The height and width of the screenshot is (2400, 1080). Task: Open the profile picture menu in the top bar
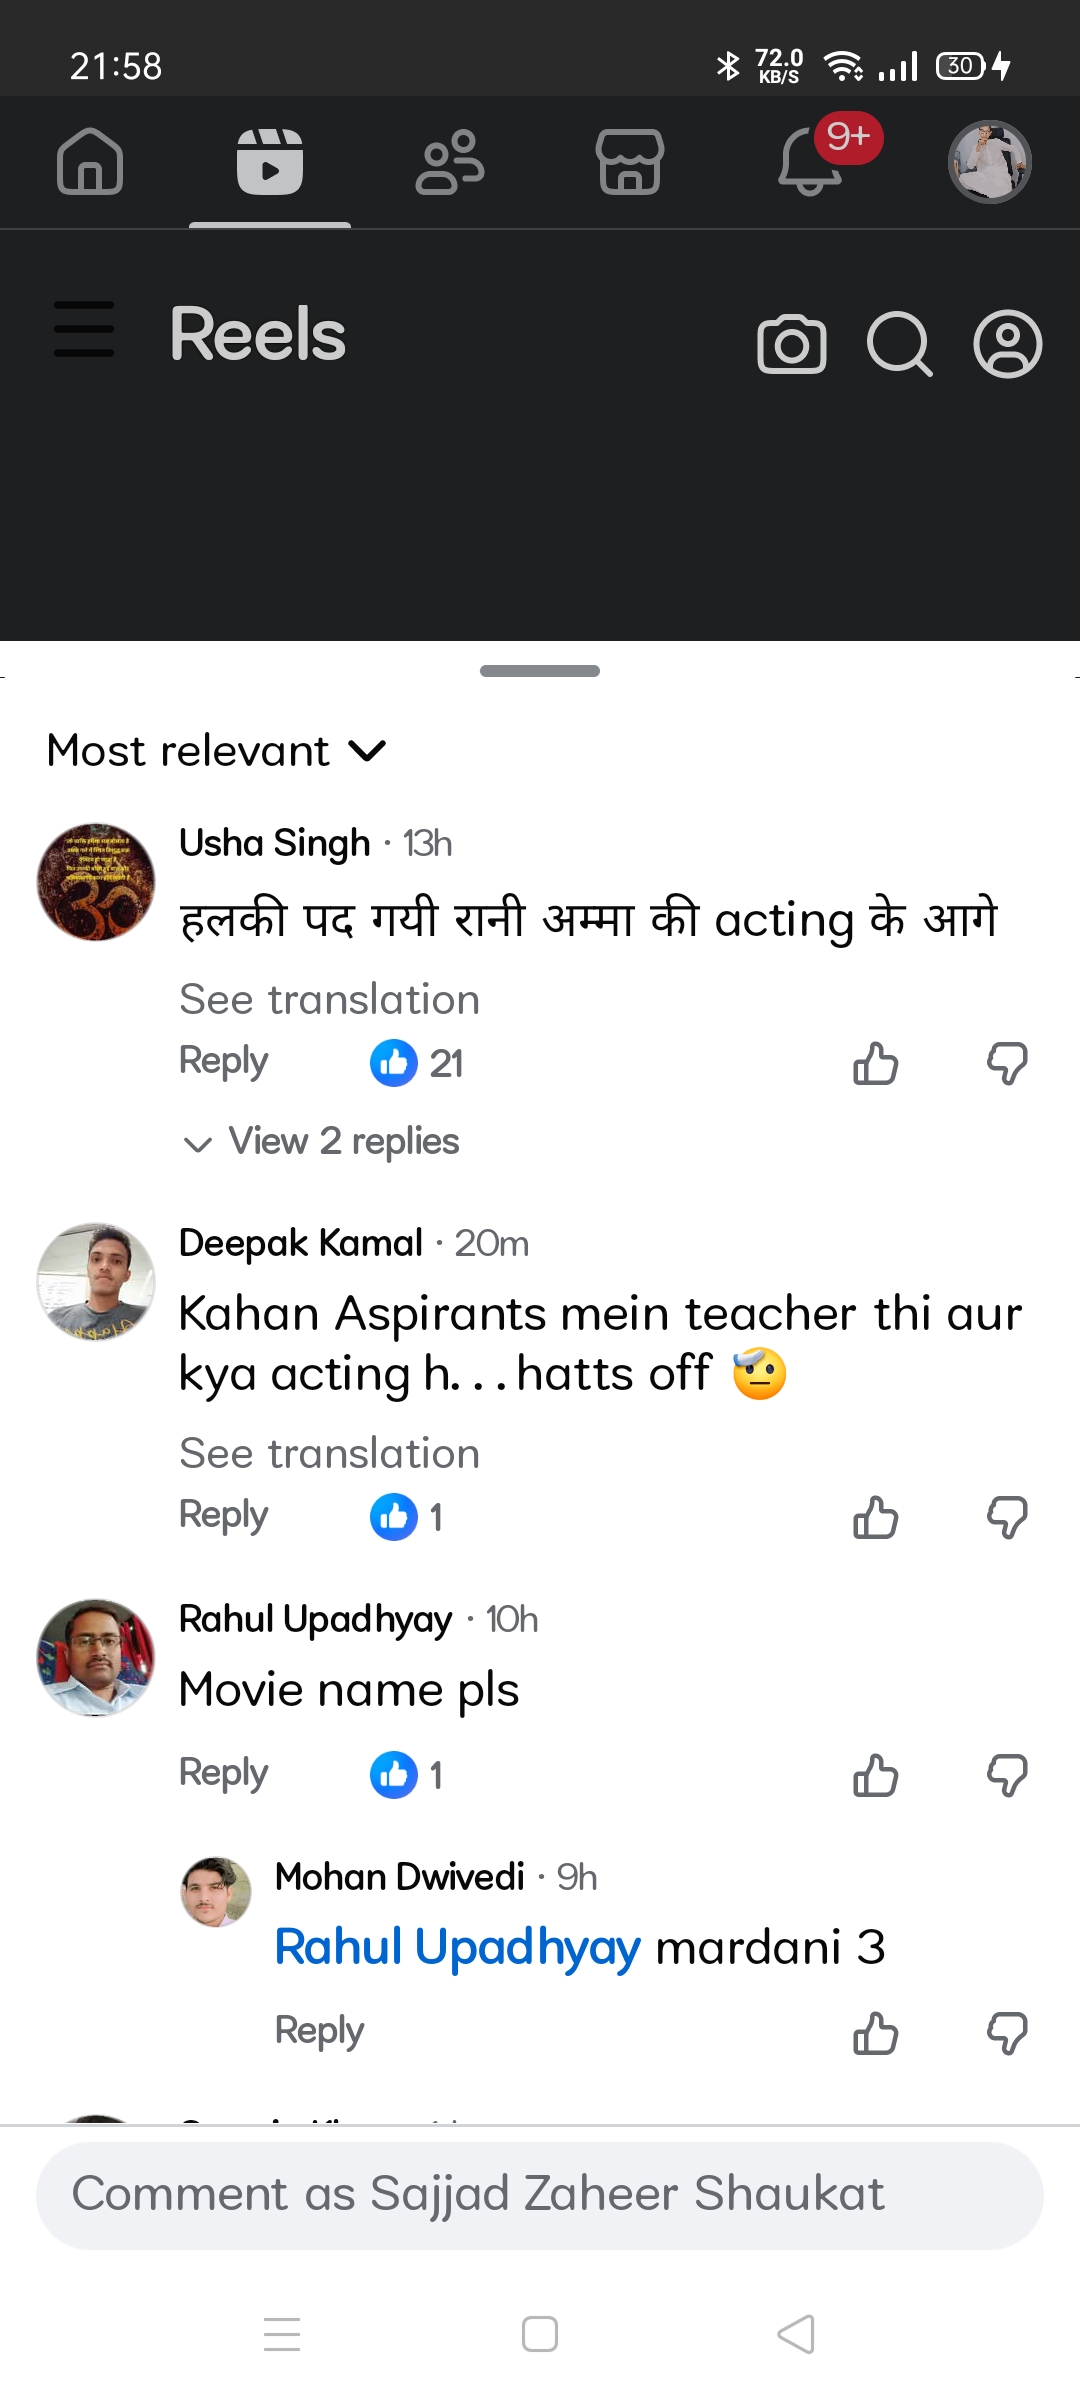coord(989,162)
